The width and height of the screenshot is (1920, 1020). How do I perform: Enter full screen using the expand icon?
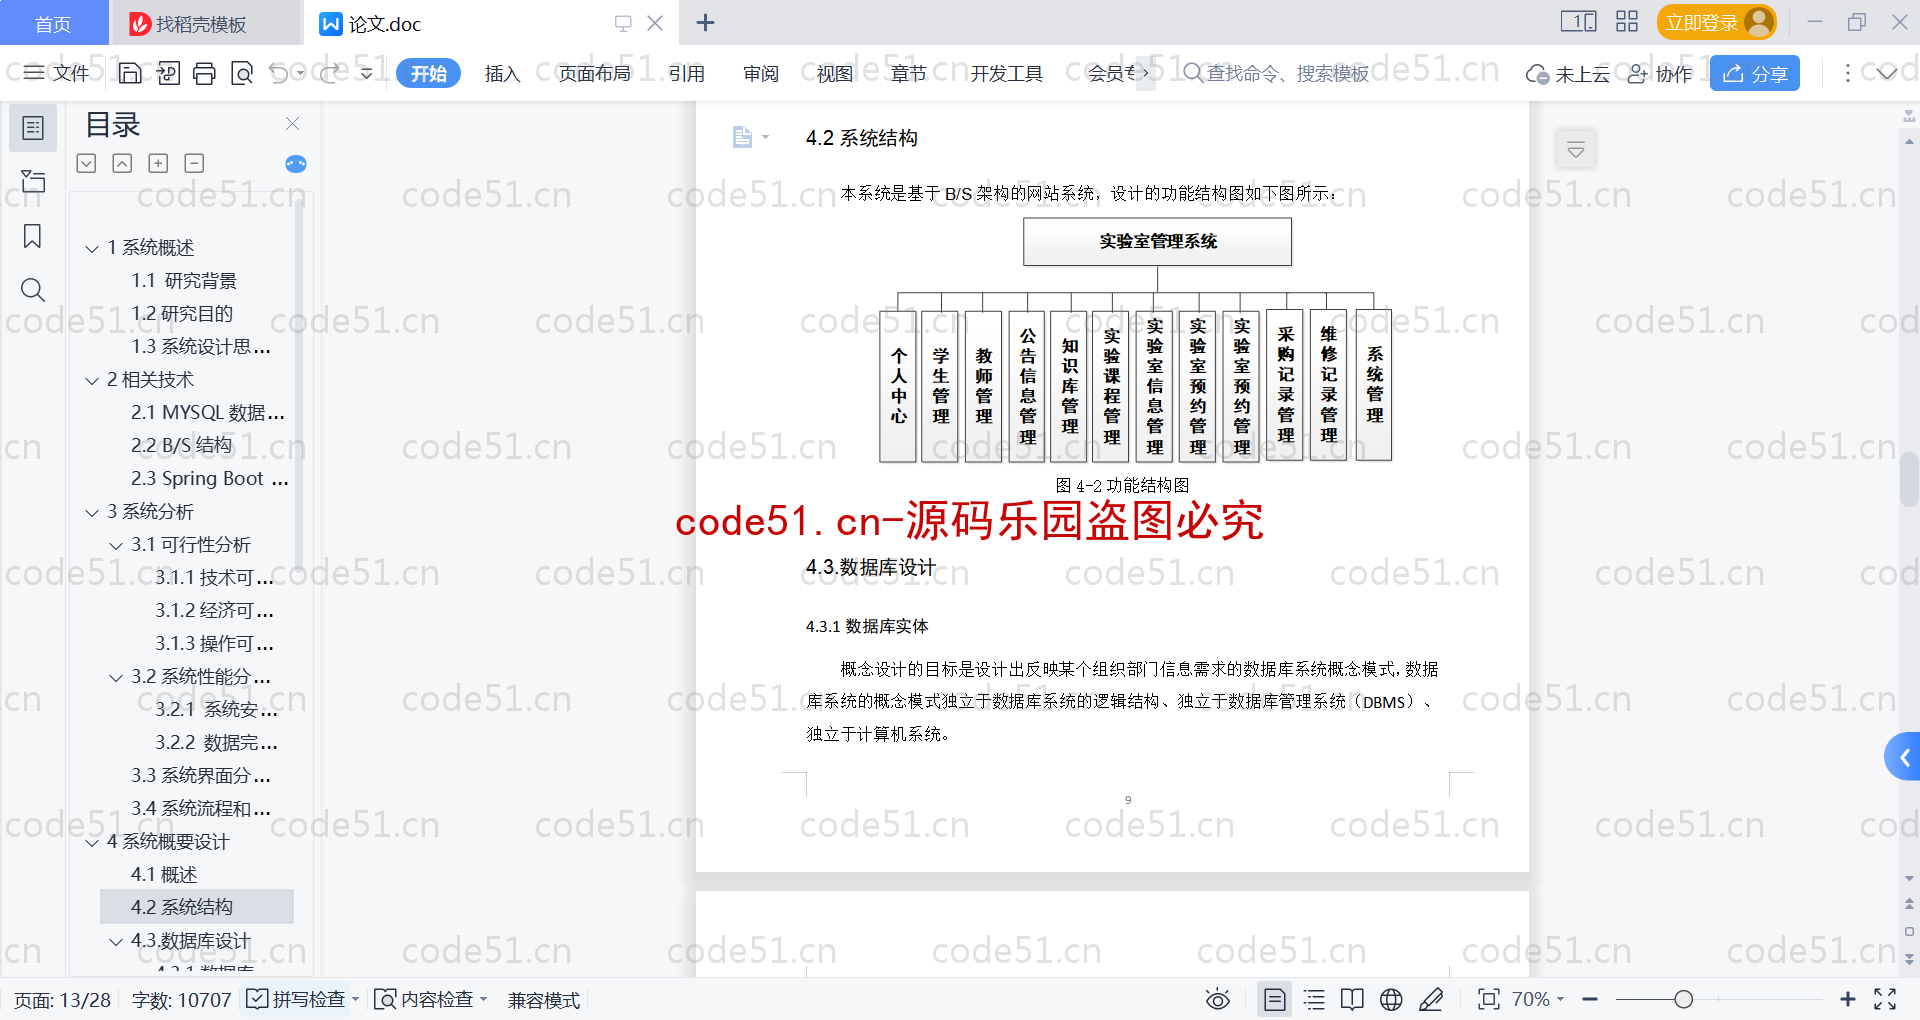point(1885,999)
